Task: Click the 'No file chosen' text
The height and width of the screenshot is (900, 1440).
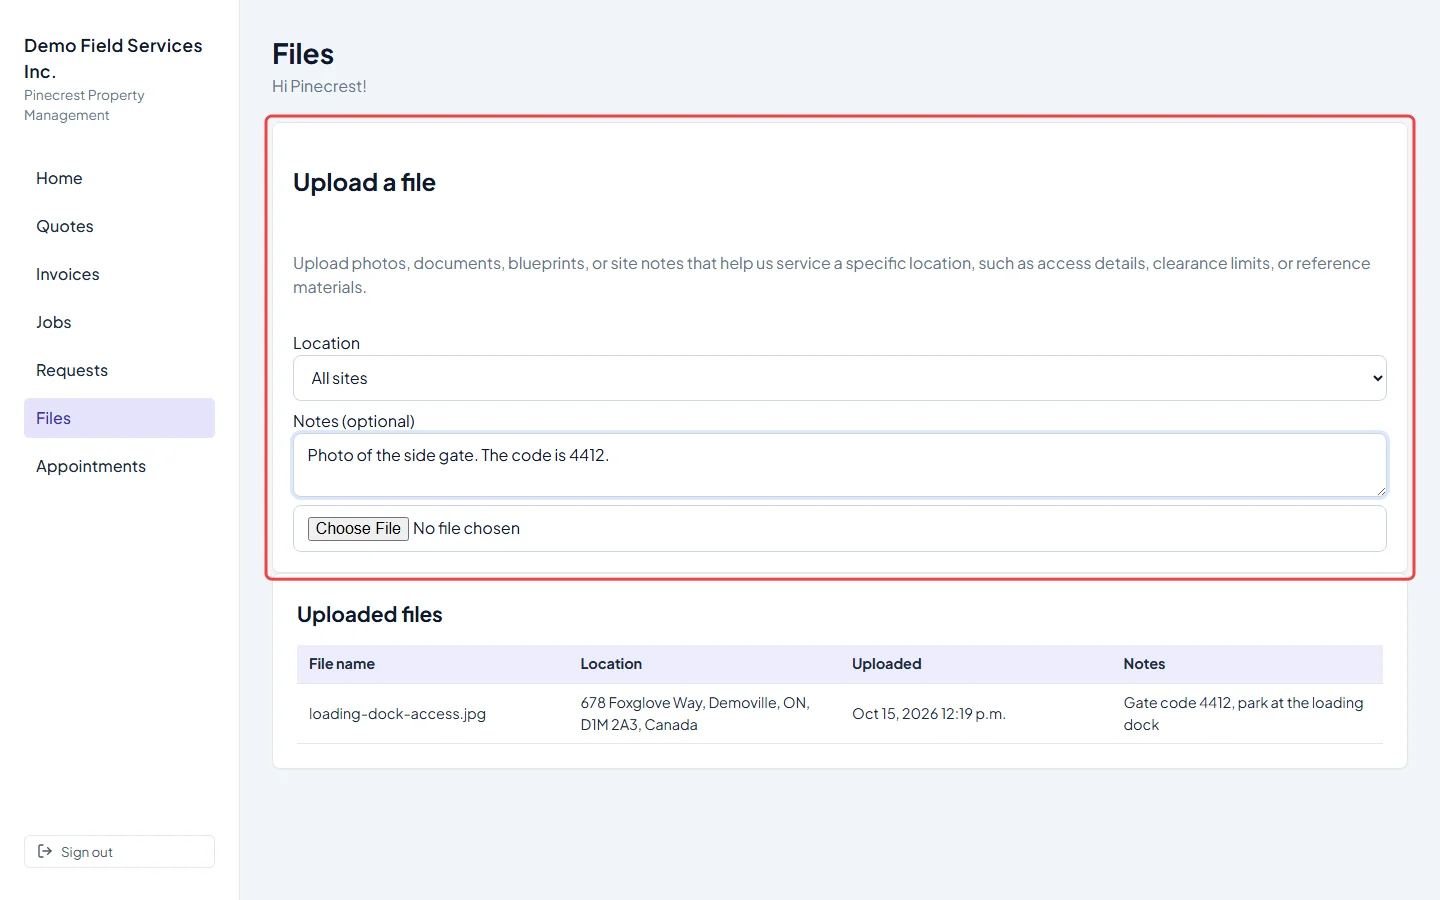Action: tap(466, 528)
